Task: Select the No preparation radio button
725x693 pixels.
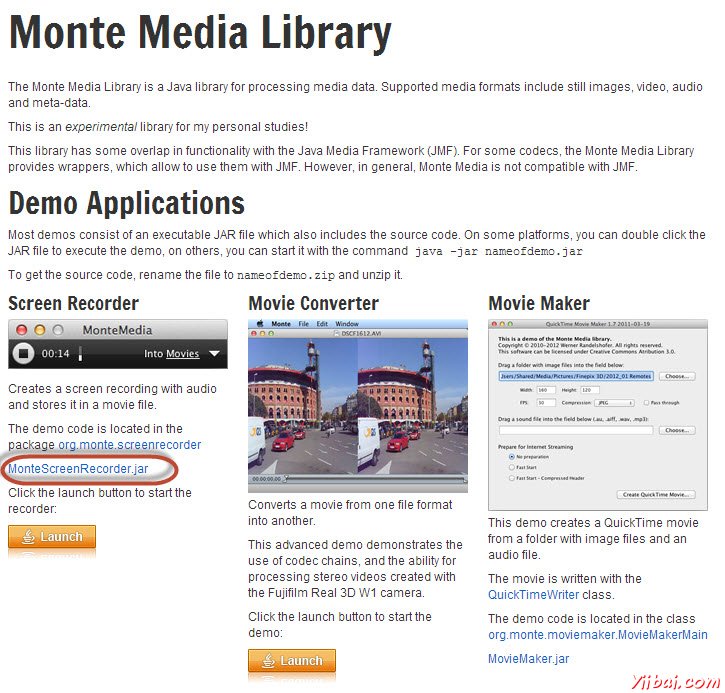Action: click(x=512, y=456)
